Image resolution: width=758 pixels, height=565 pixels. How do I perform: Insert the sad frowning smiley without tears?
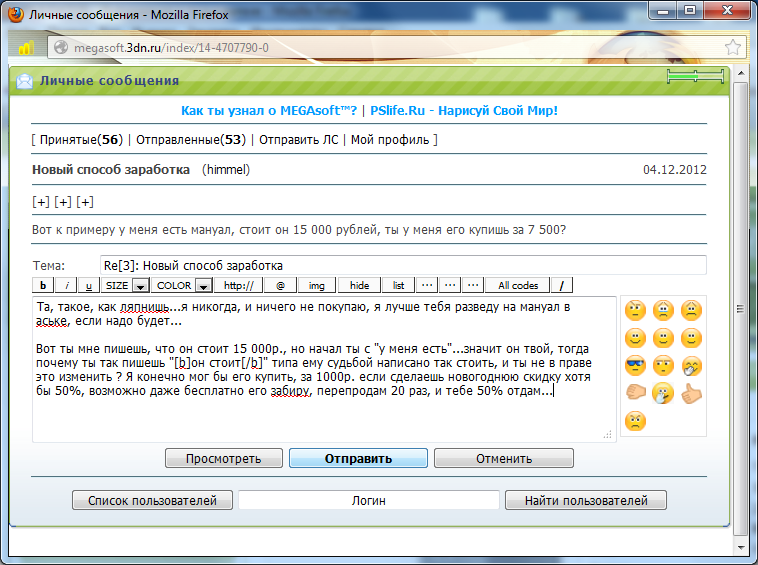(691, 310)
